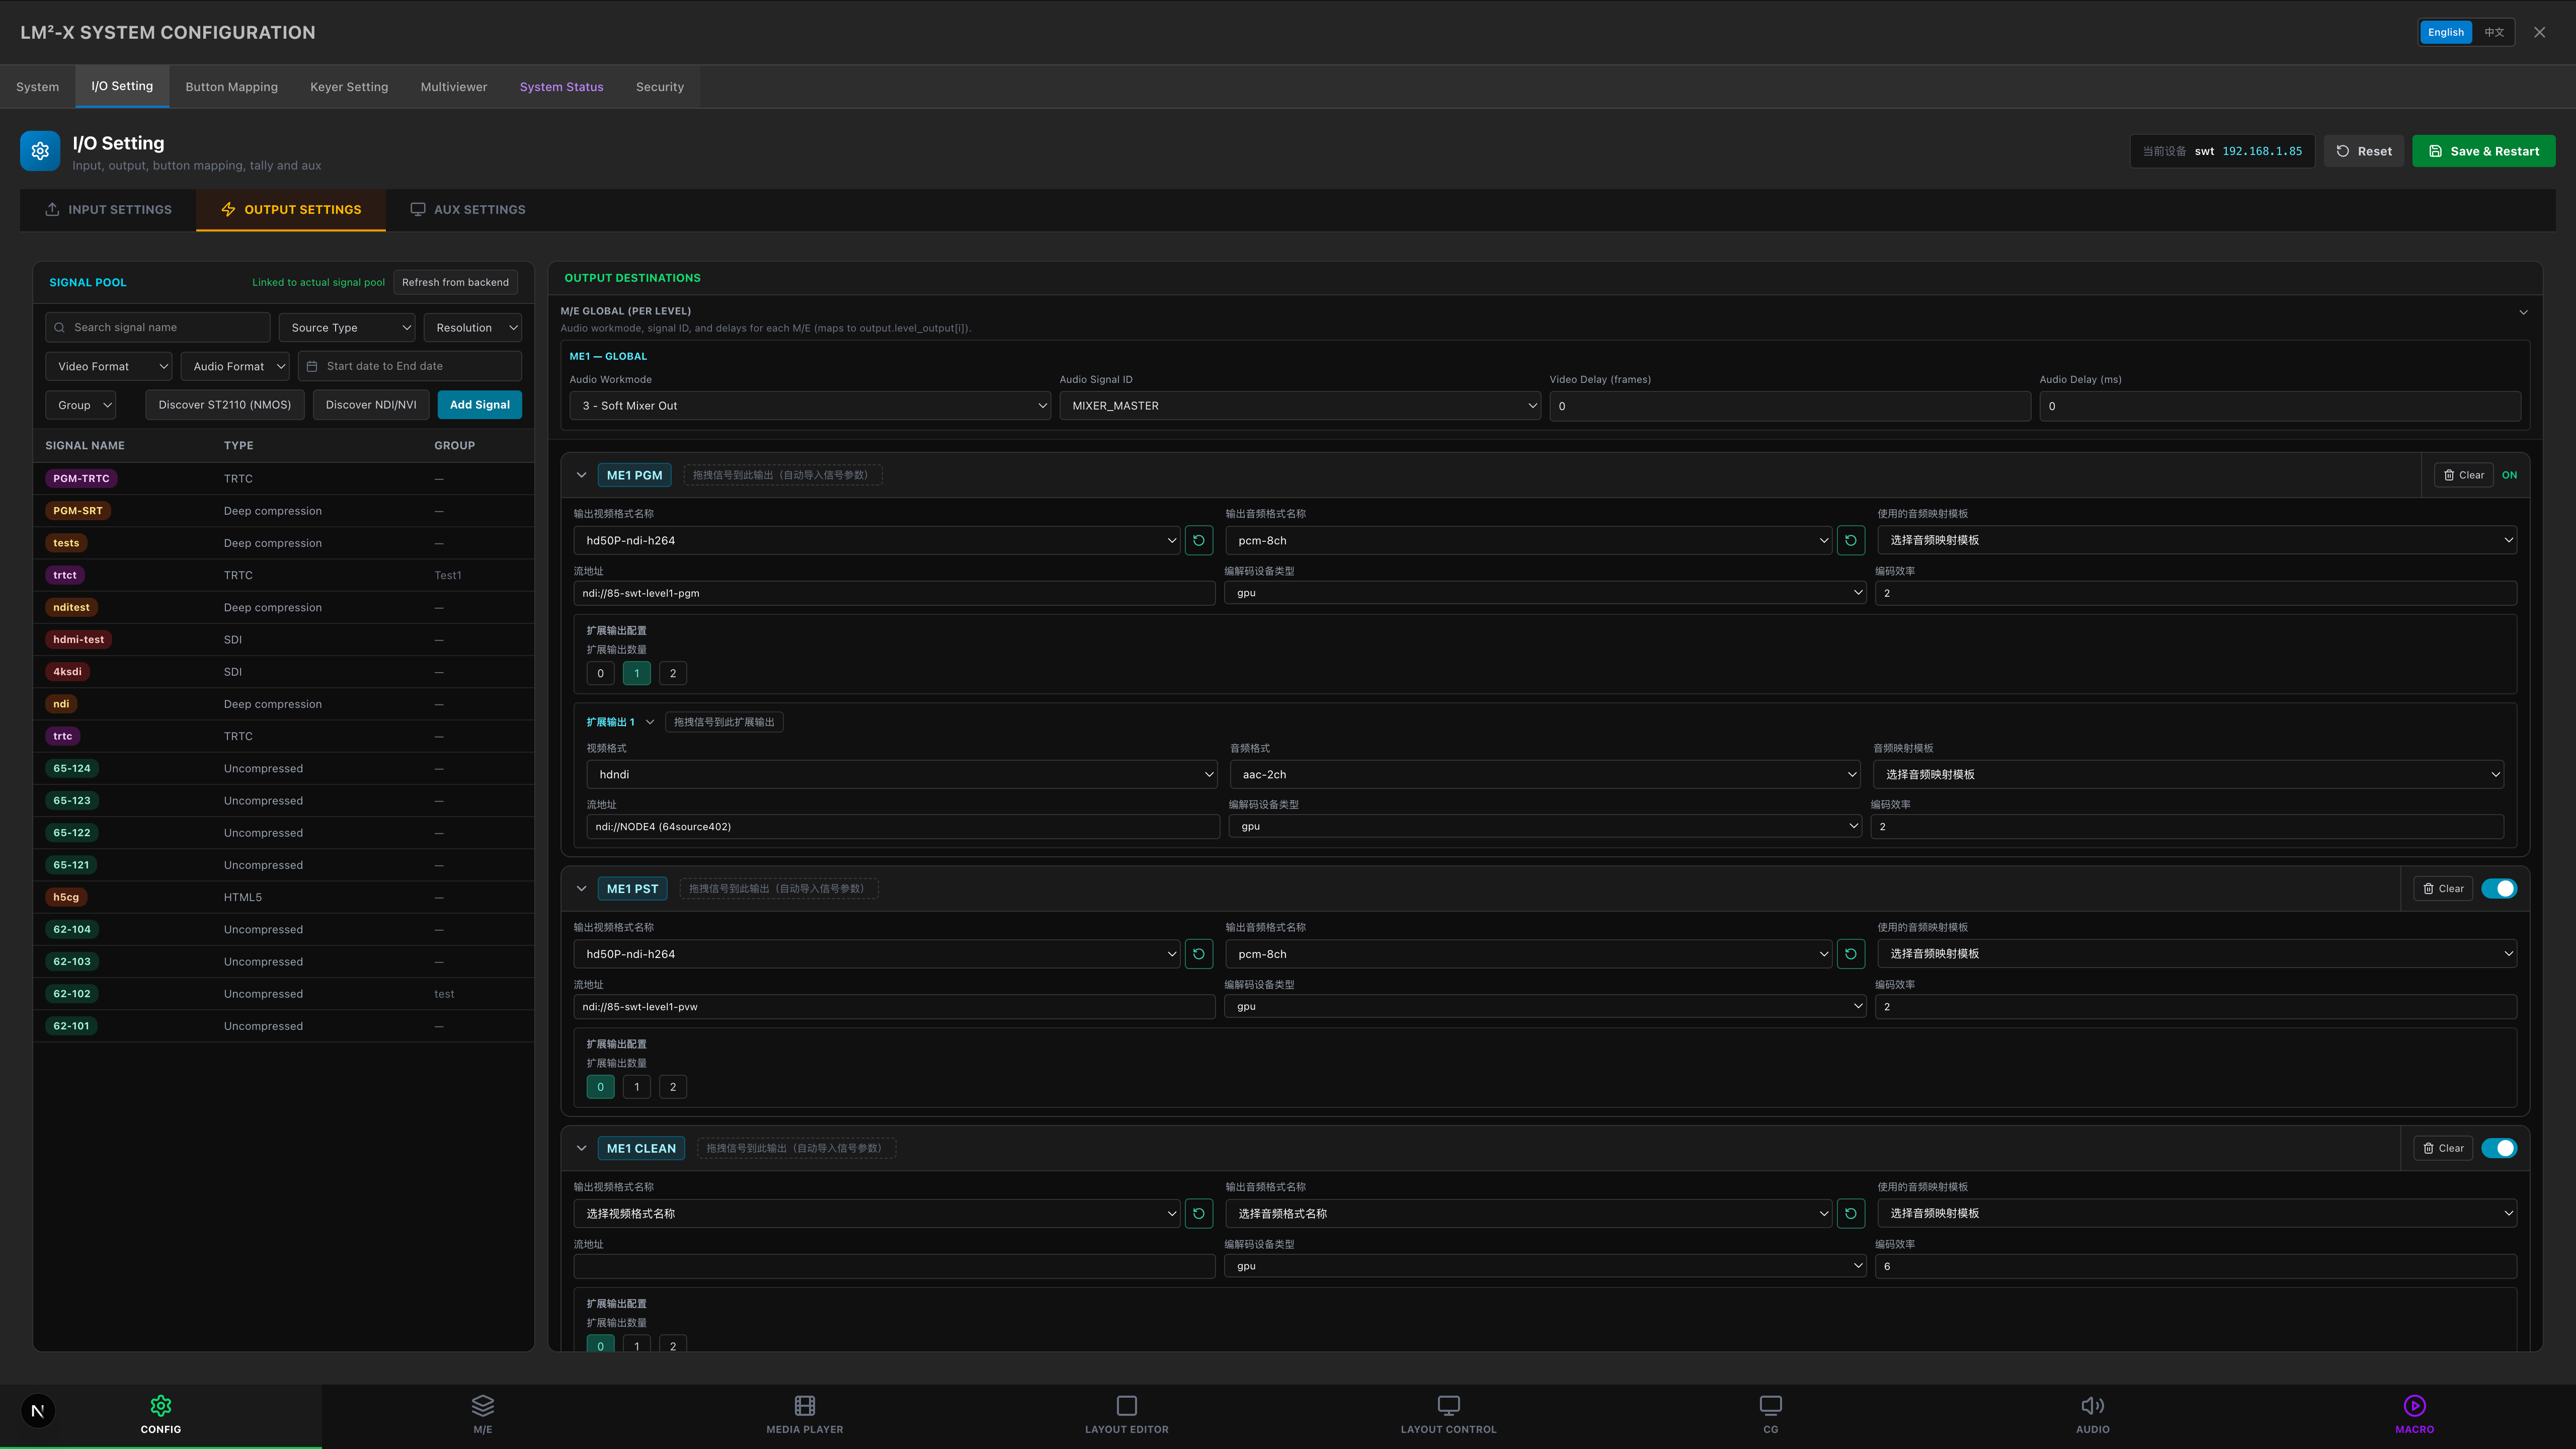Refresh ME1 CLEAN audio format list
Screen dimensions: 2576x1449
click(x=1850, y=1213)
